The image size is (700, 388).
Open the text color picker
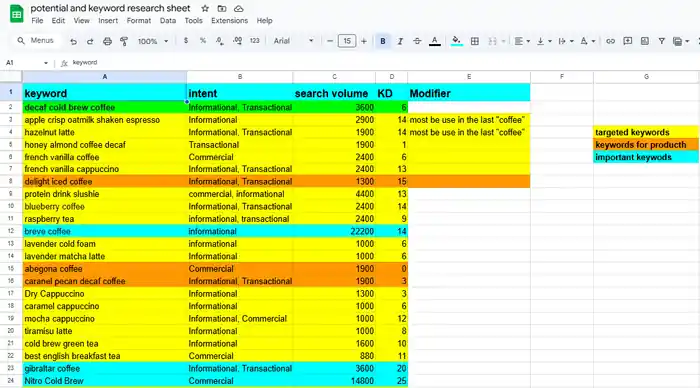coord(434,41)
